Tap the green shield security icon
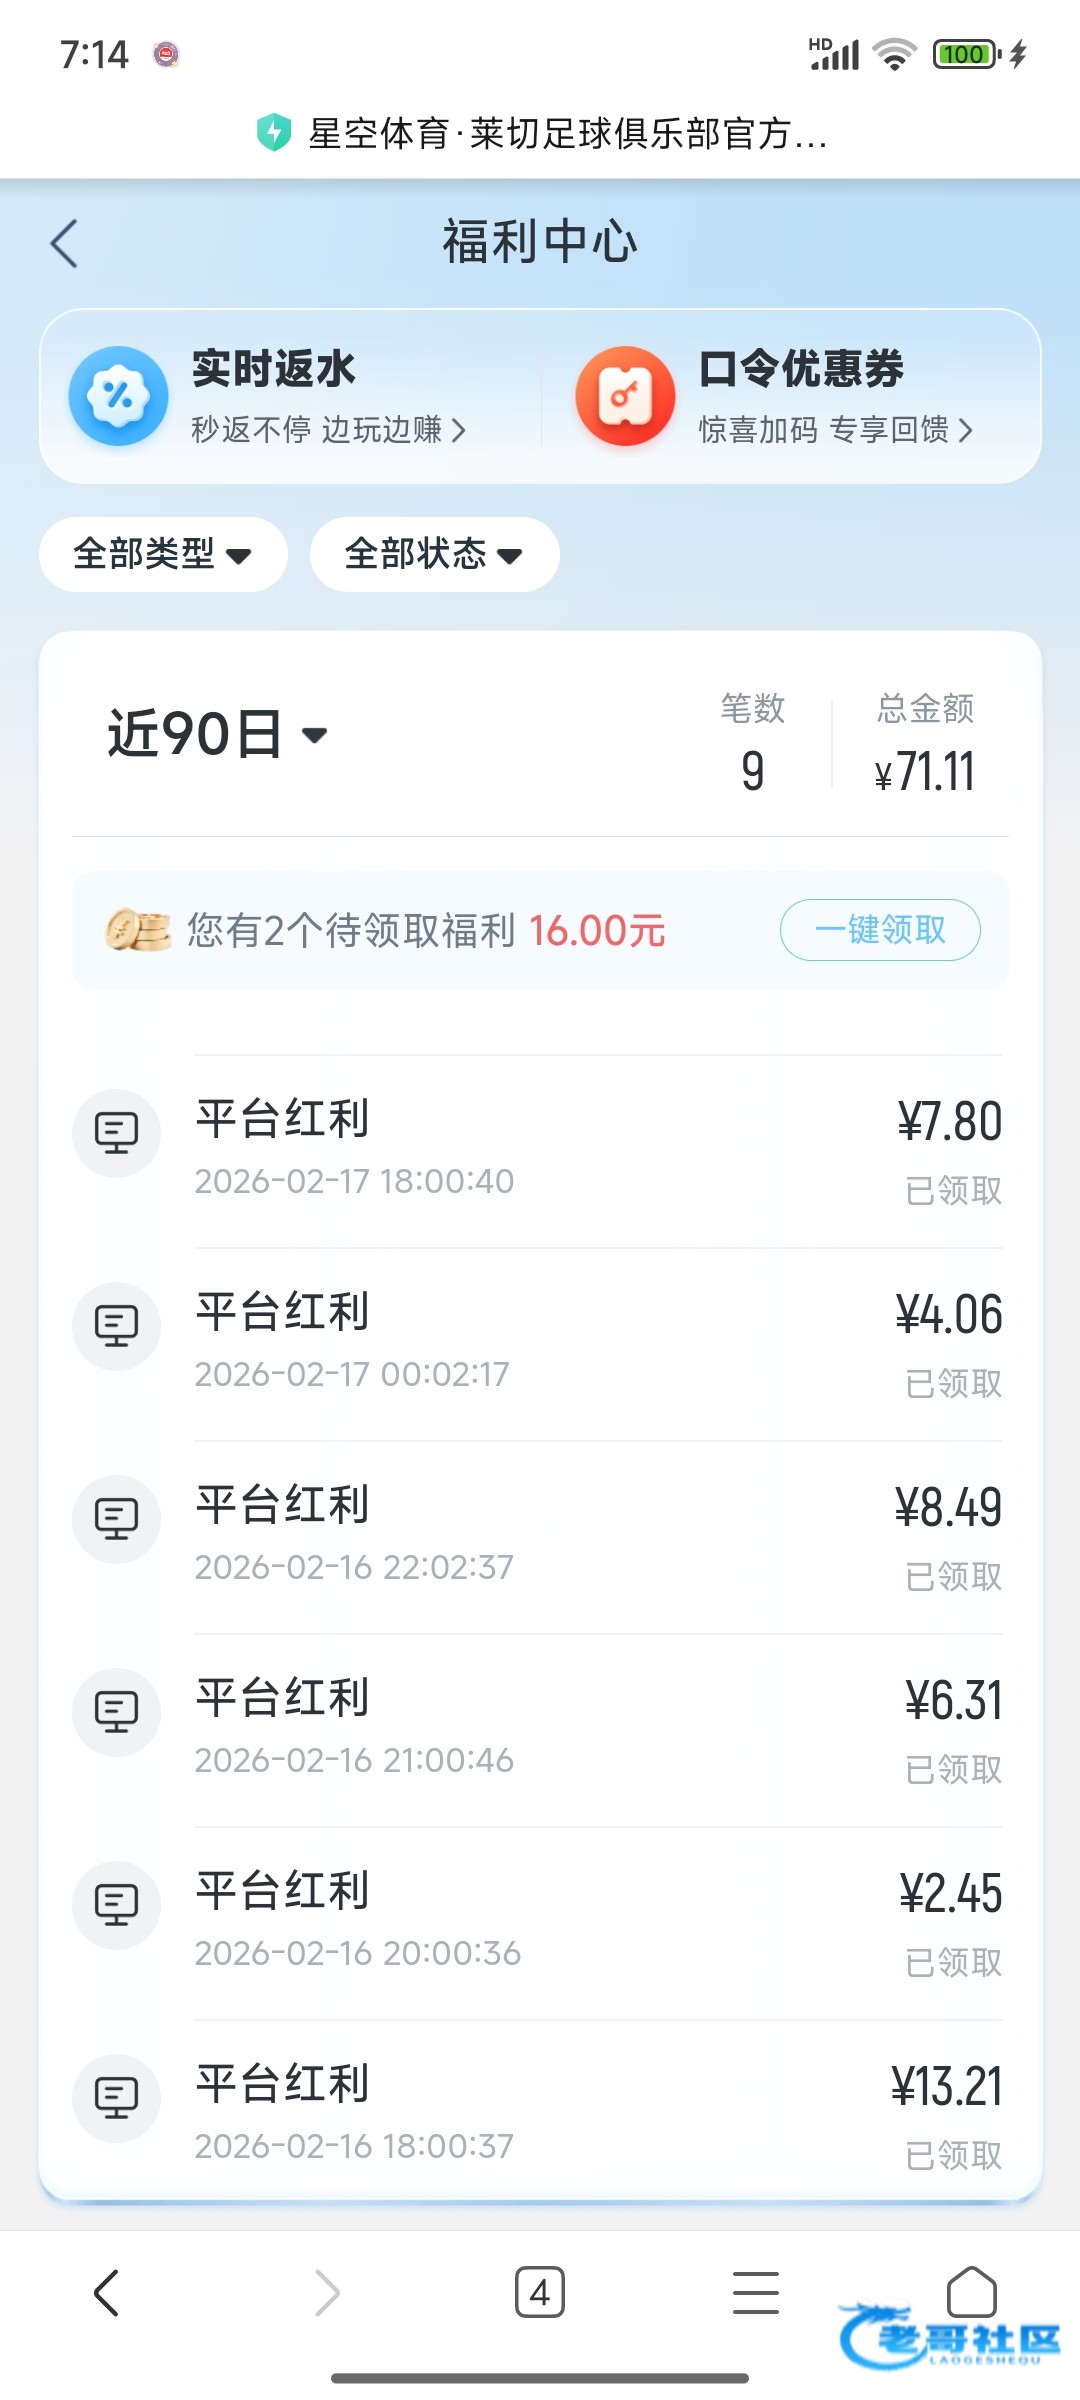Screen dimensions: 1080x2400 [273, 132]
